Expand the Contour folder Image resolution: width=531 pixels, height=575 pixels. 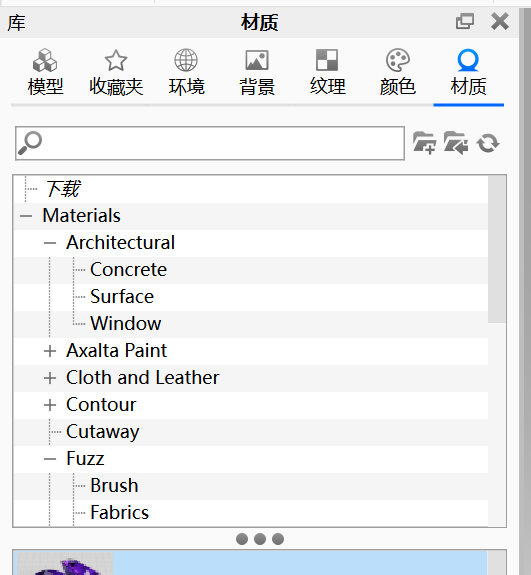pyautogui.click(x=50, y=405)
